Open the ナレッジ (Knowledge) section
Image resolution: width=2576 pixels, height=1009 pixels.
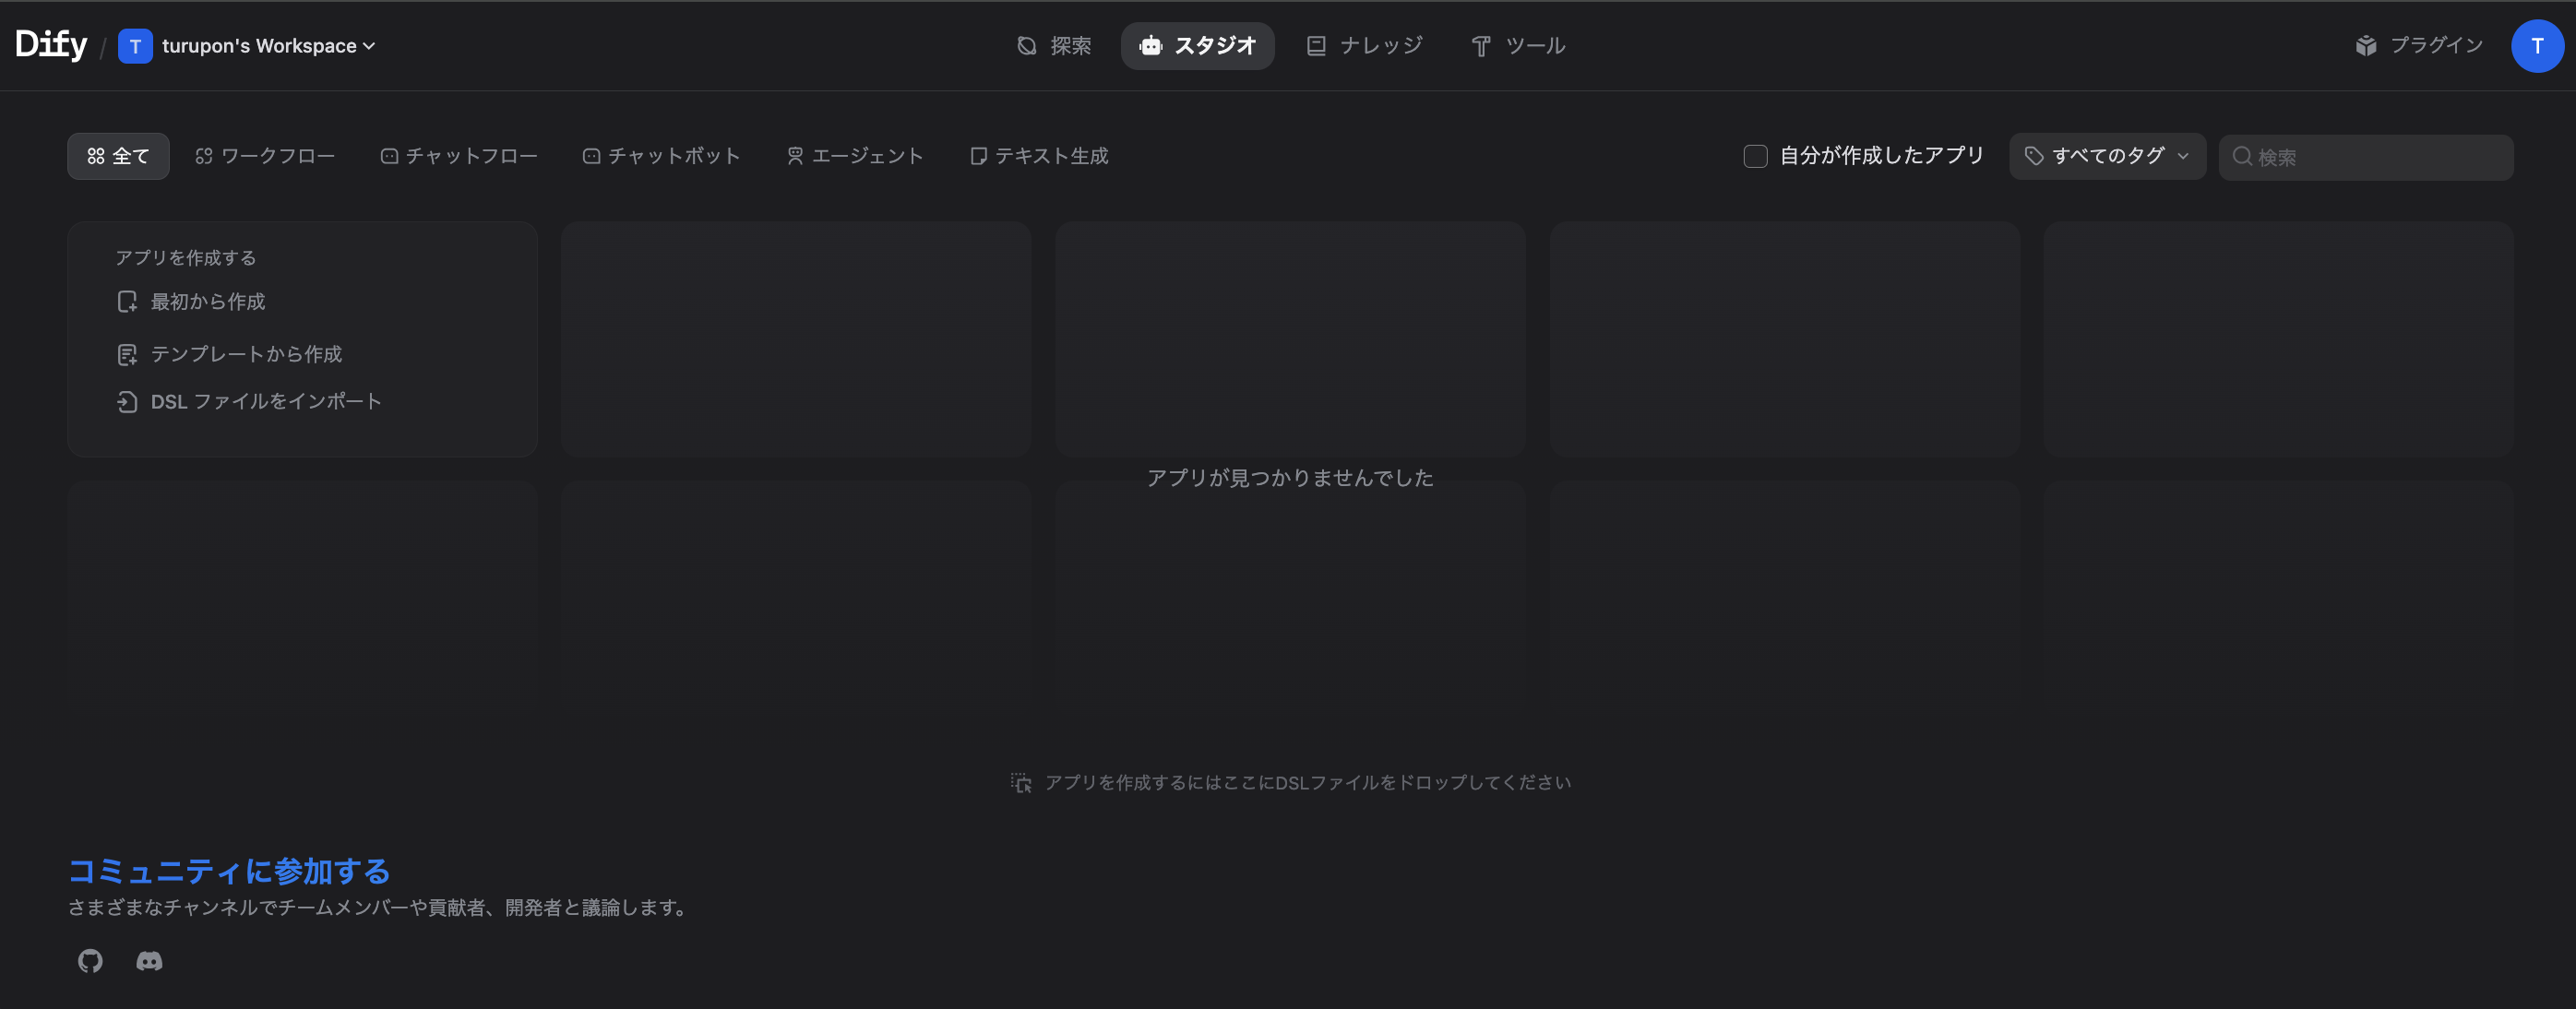(1365, 45)
